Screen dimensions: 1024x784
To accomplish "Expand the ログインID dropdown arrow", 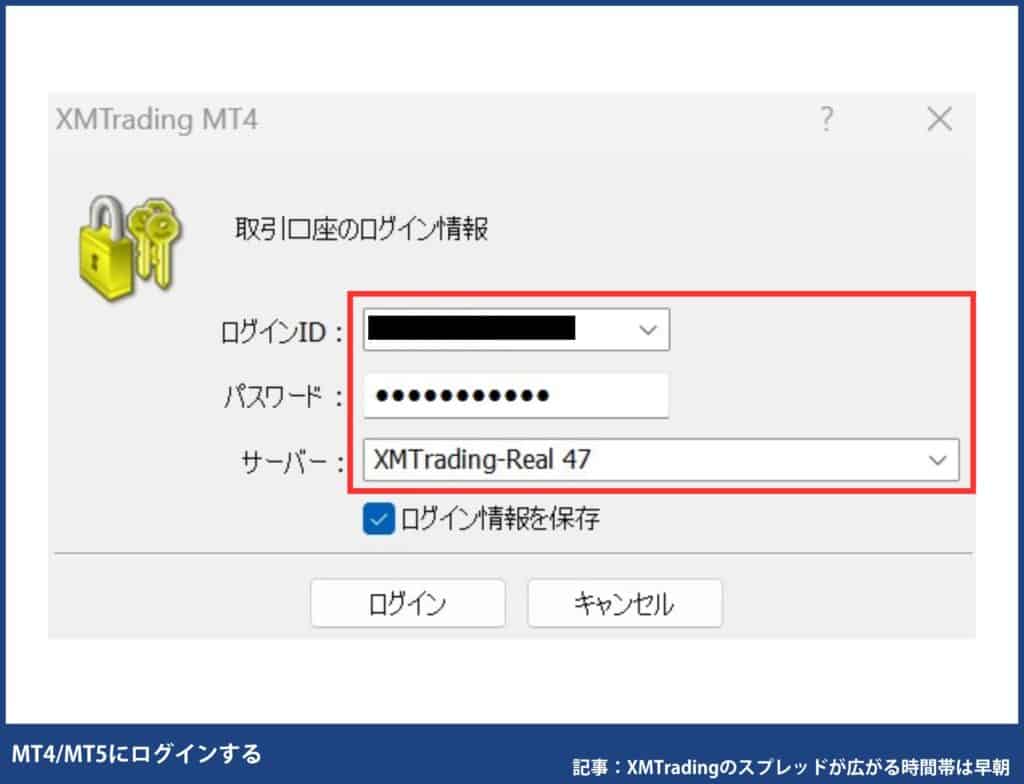I will 647,330.
